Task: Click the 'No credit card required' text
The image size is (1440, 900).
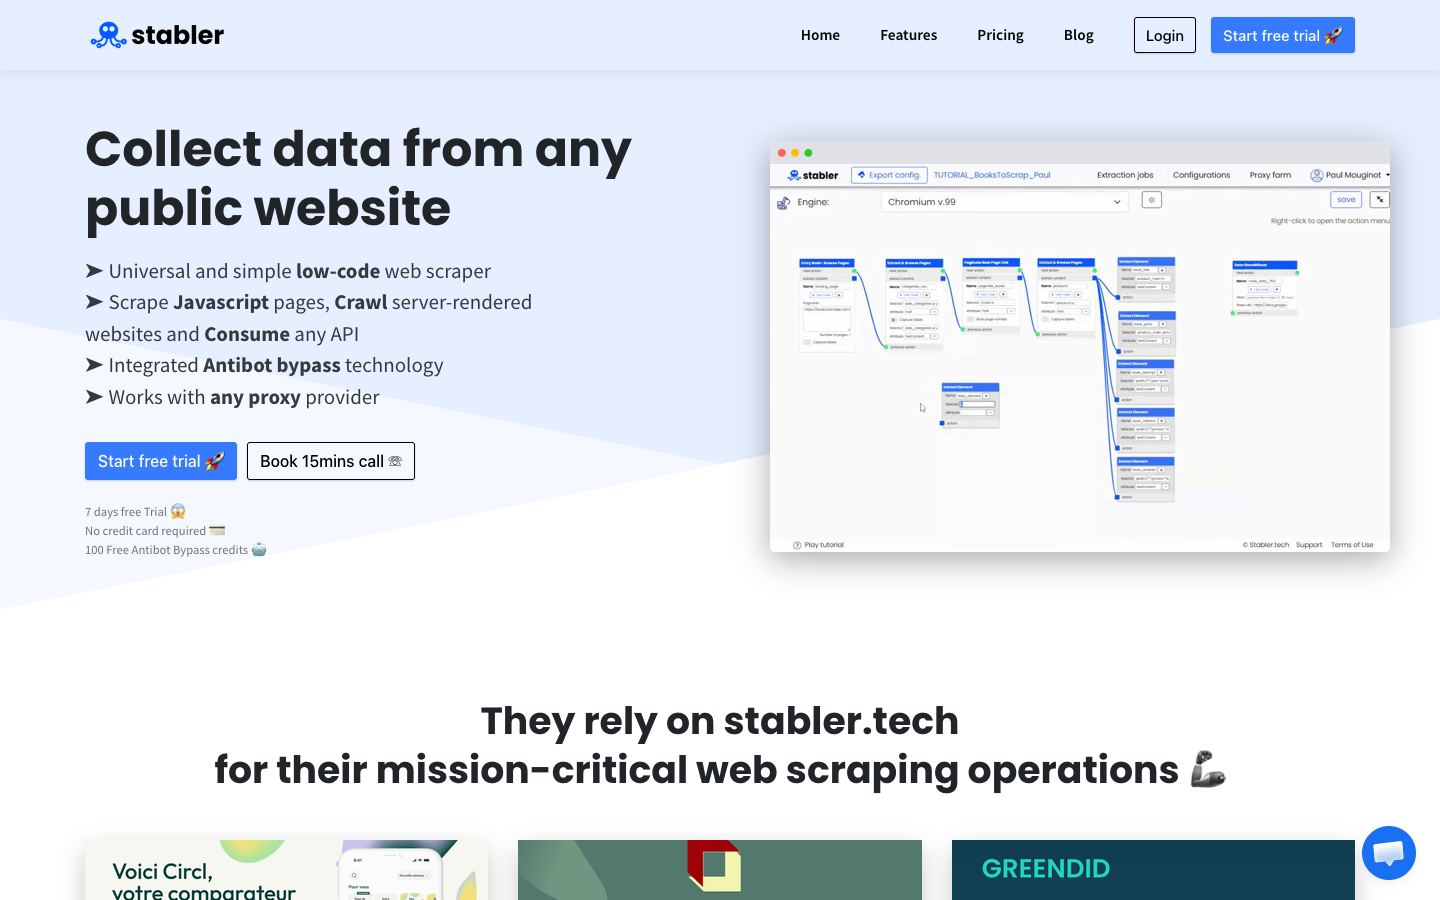Action: 145,531
